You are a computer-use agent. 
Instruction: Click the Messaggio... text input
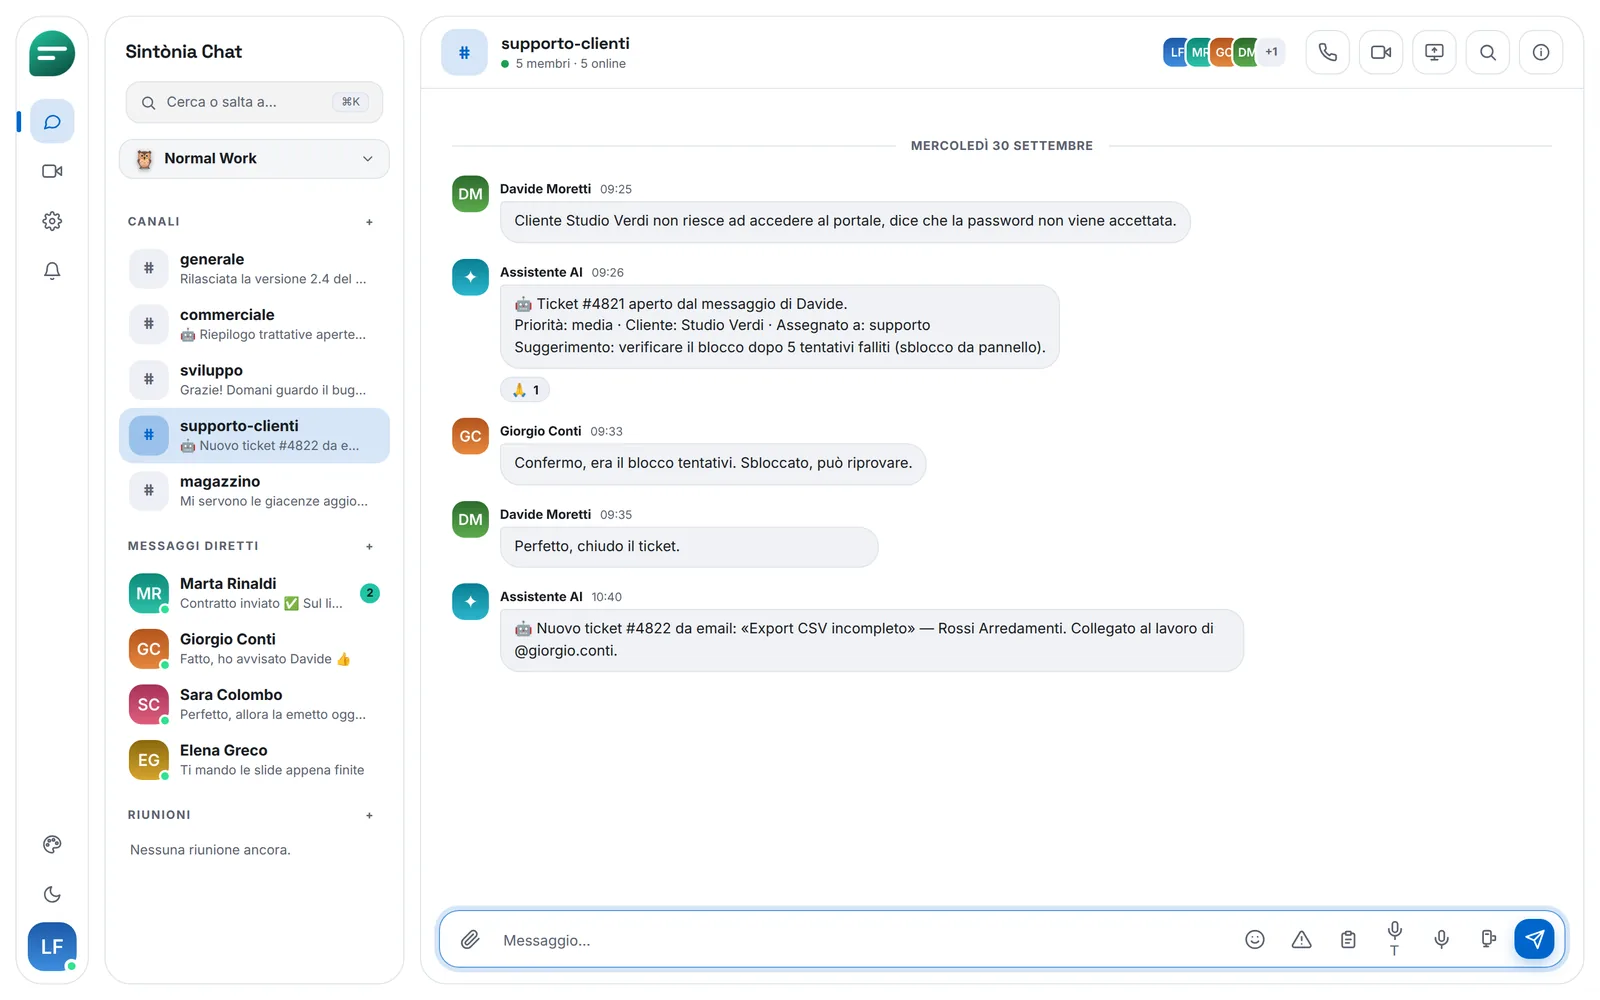pyautogui.click(x=860, y=940)
